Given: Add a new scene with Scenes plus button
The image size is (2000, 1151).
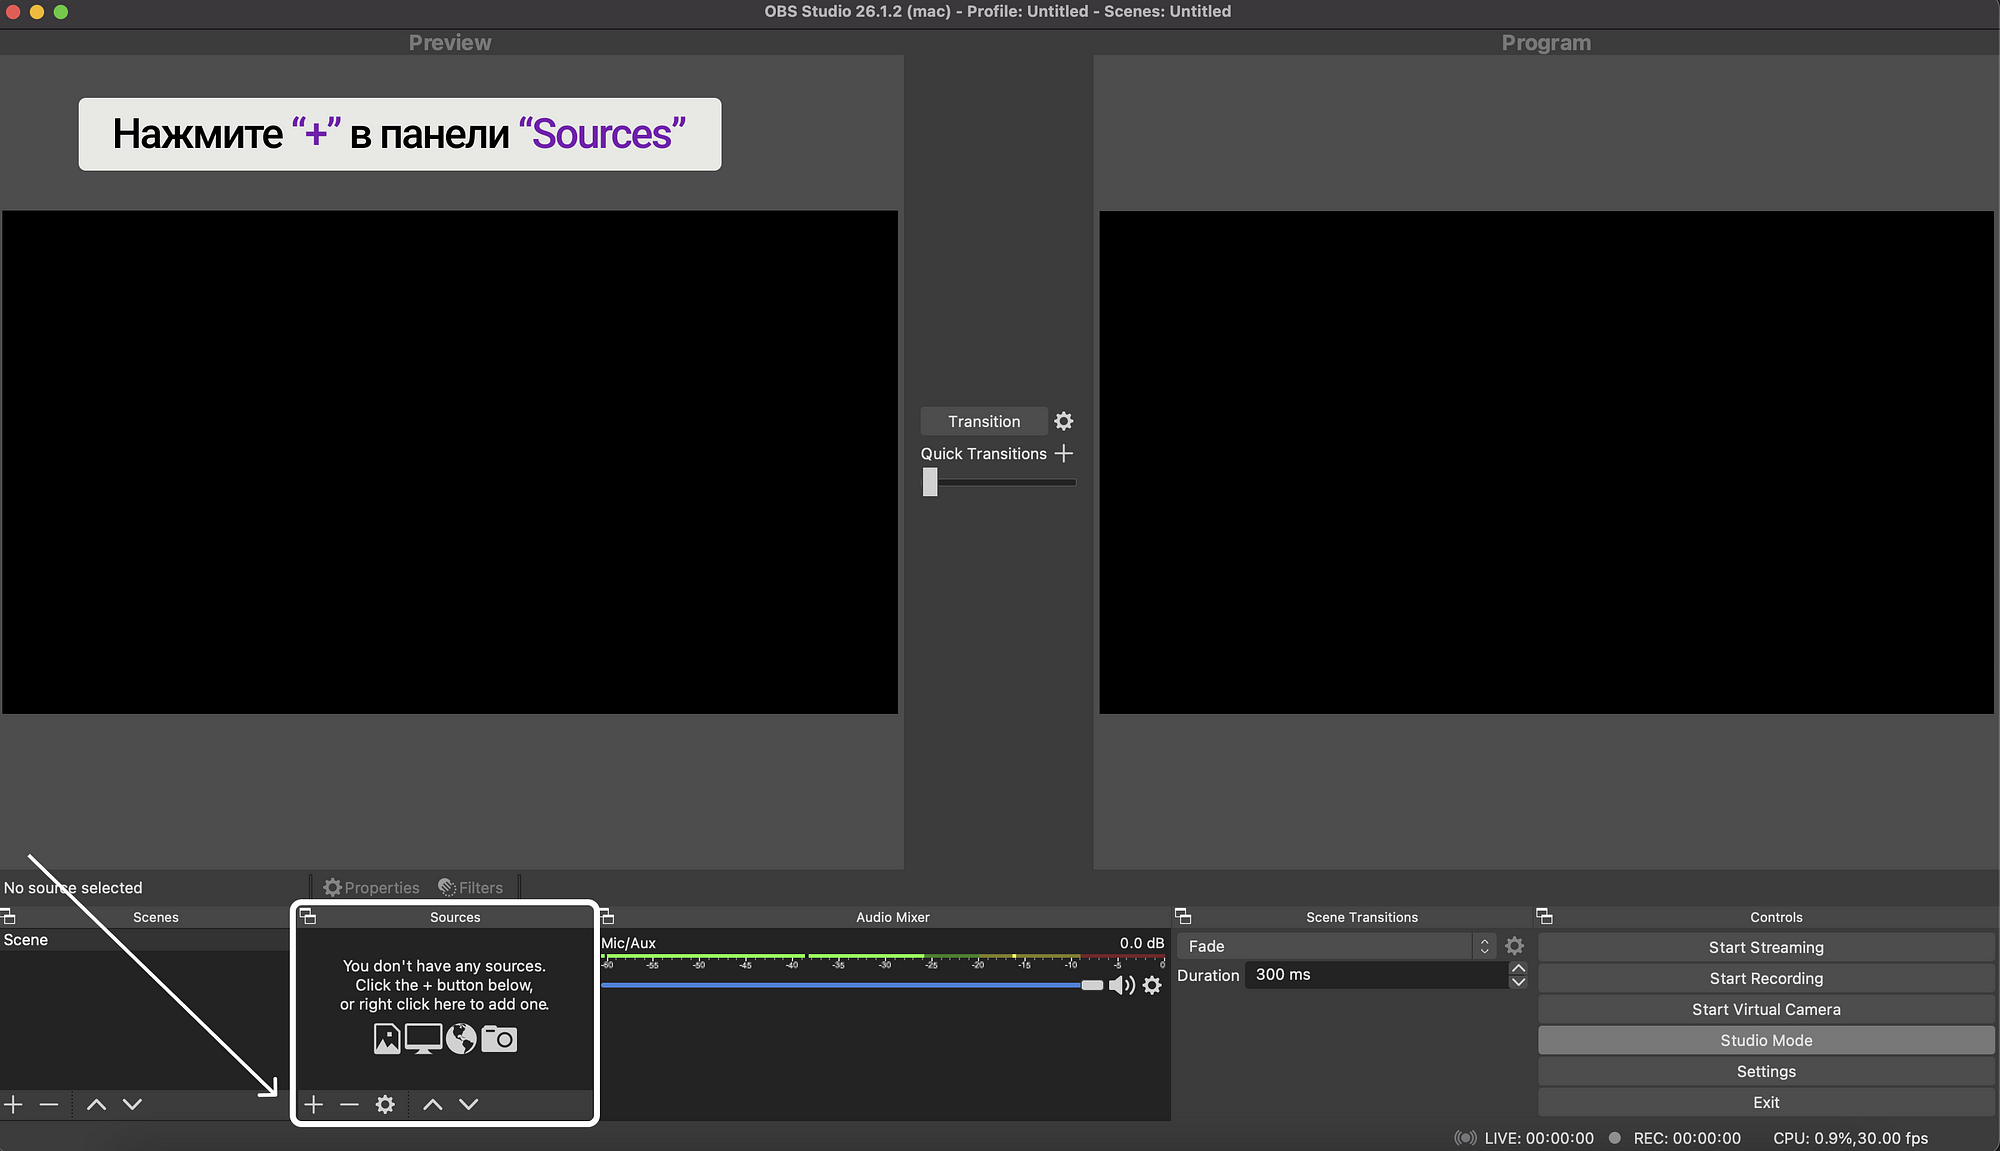Looking at the screenshot, I should coord(13,1104).
